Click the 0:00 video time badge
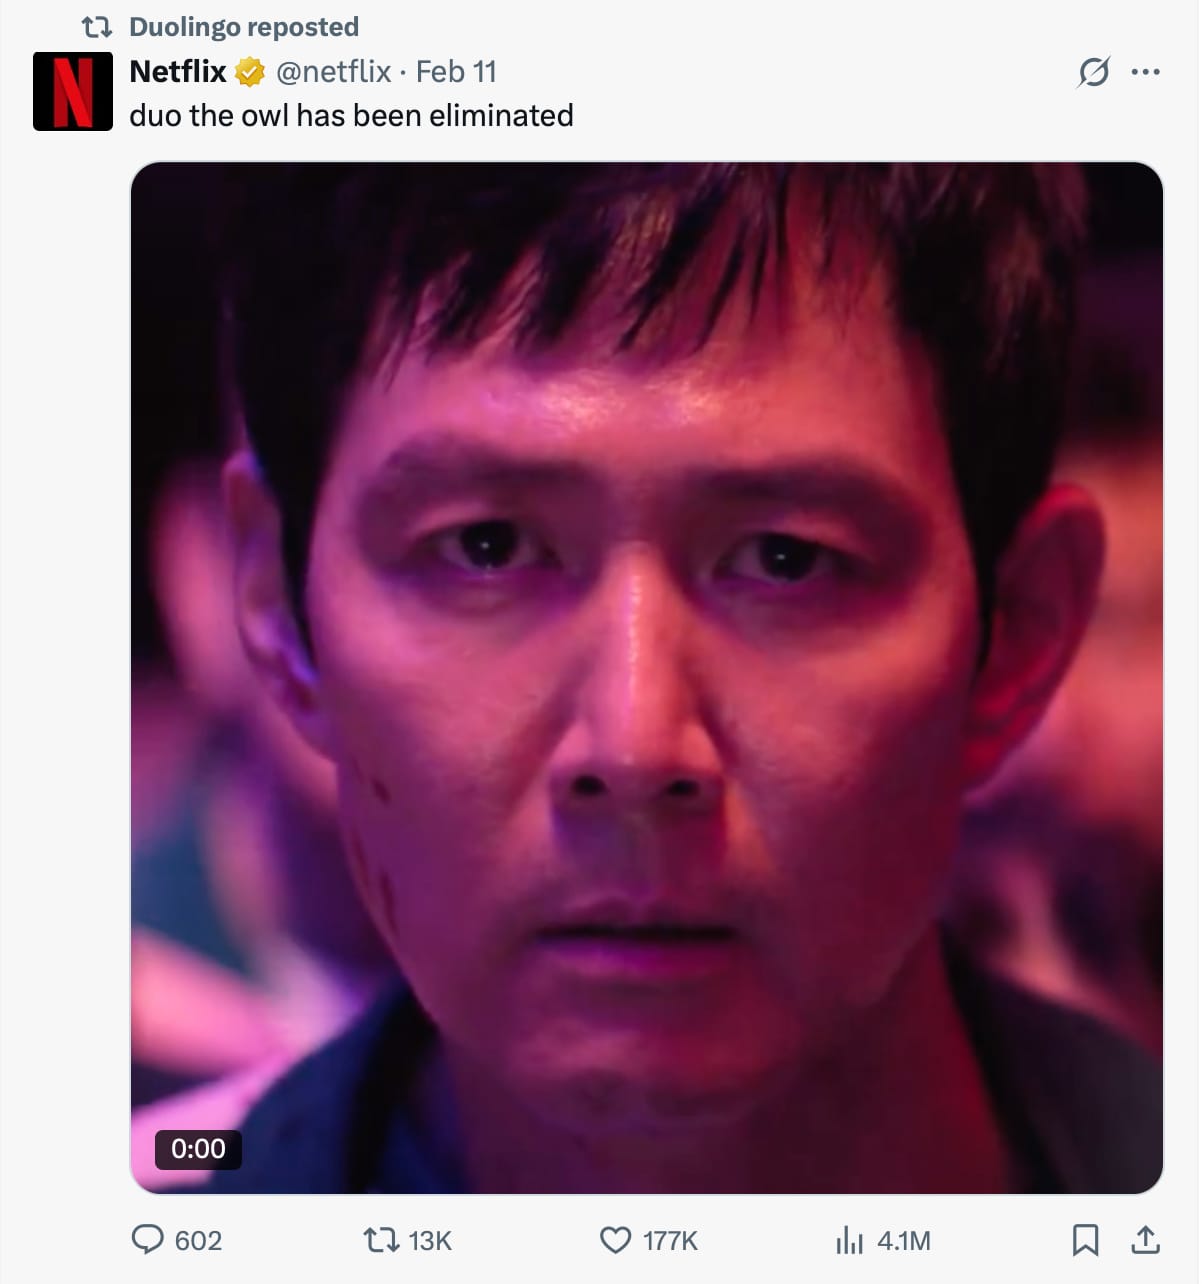 (198, 1149)
